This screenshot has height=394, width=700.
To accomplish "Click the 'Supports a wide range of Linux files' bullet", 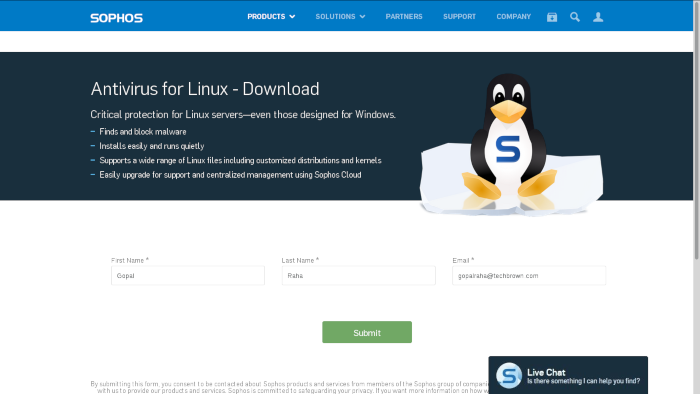I will click(x=240, y=160).
